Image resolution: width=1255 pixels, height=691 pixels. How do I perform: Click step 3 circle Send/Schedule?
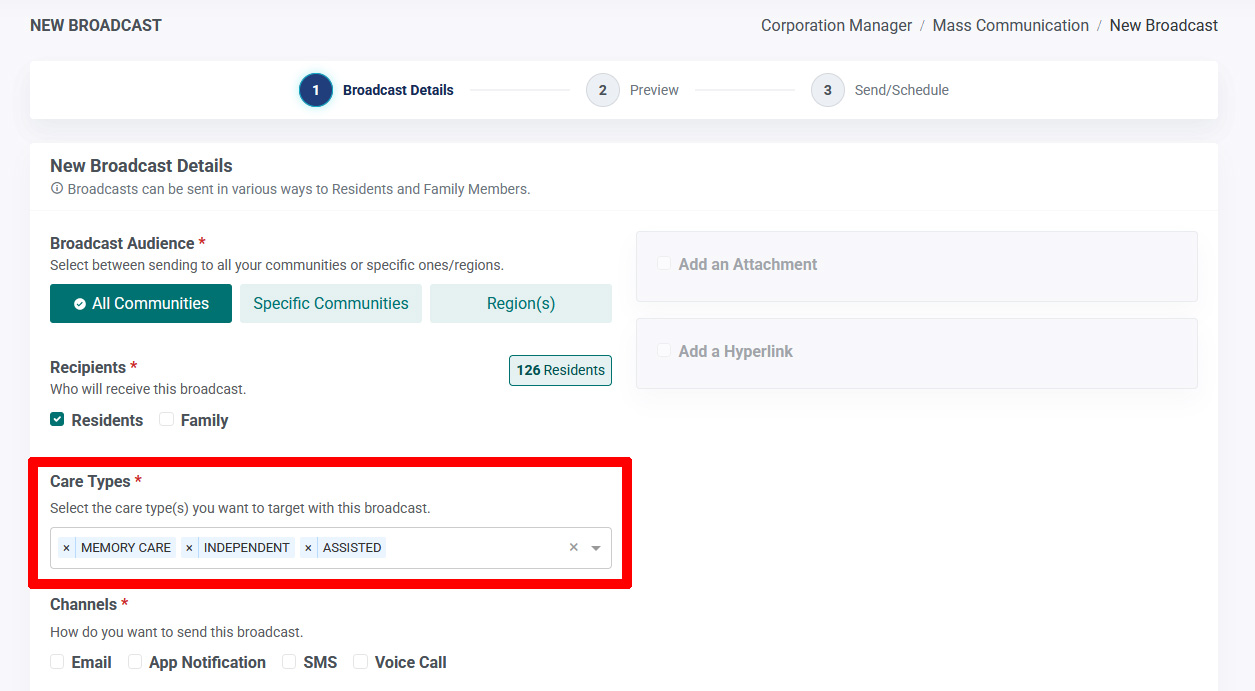pos(828,90)
